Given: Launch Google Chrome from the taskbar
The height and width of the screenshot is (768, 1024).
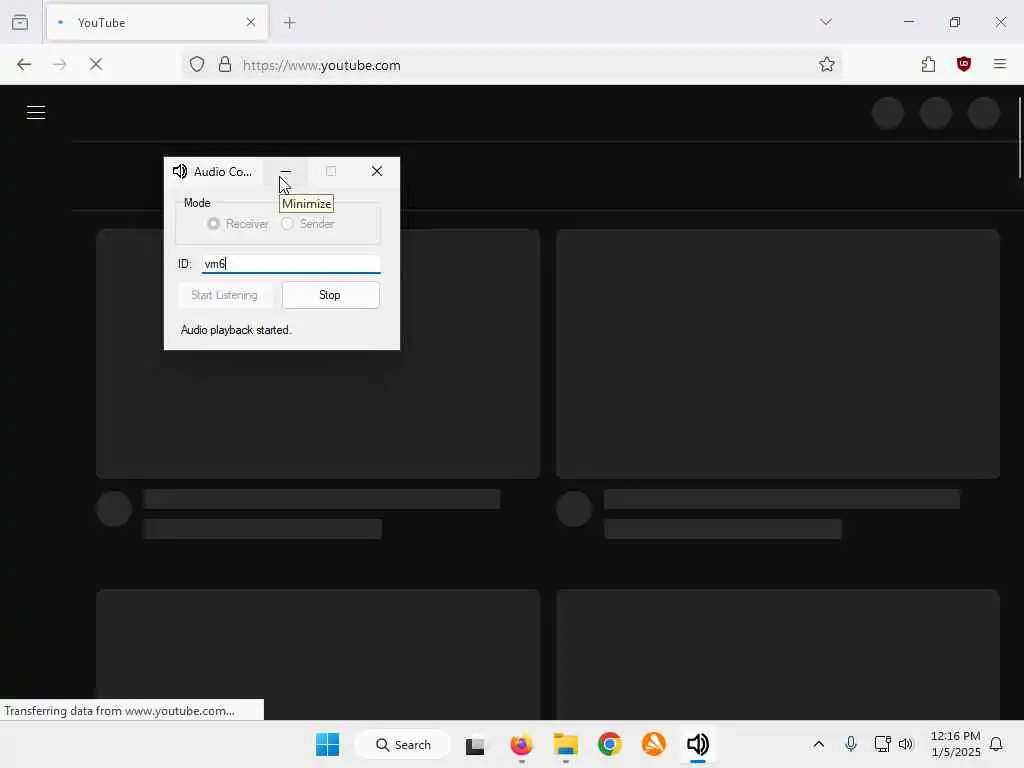Looking at the screenshot, I should point(610,744).
